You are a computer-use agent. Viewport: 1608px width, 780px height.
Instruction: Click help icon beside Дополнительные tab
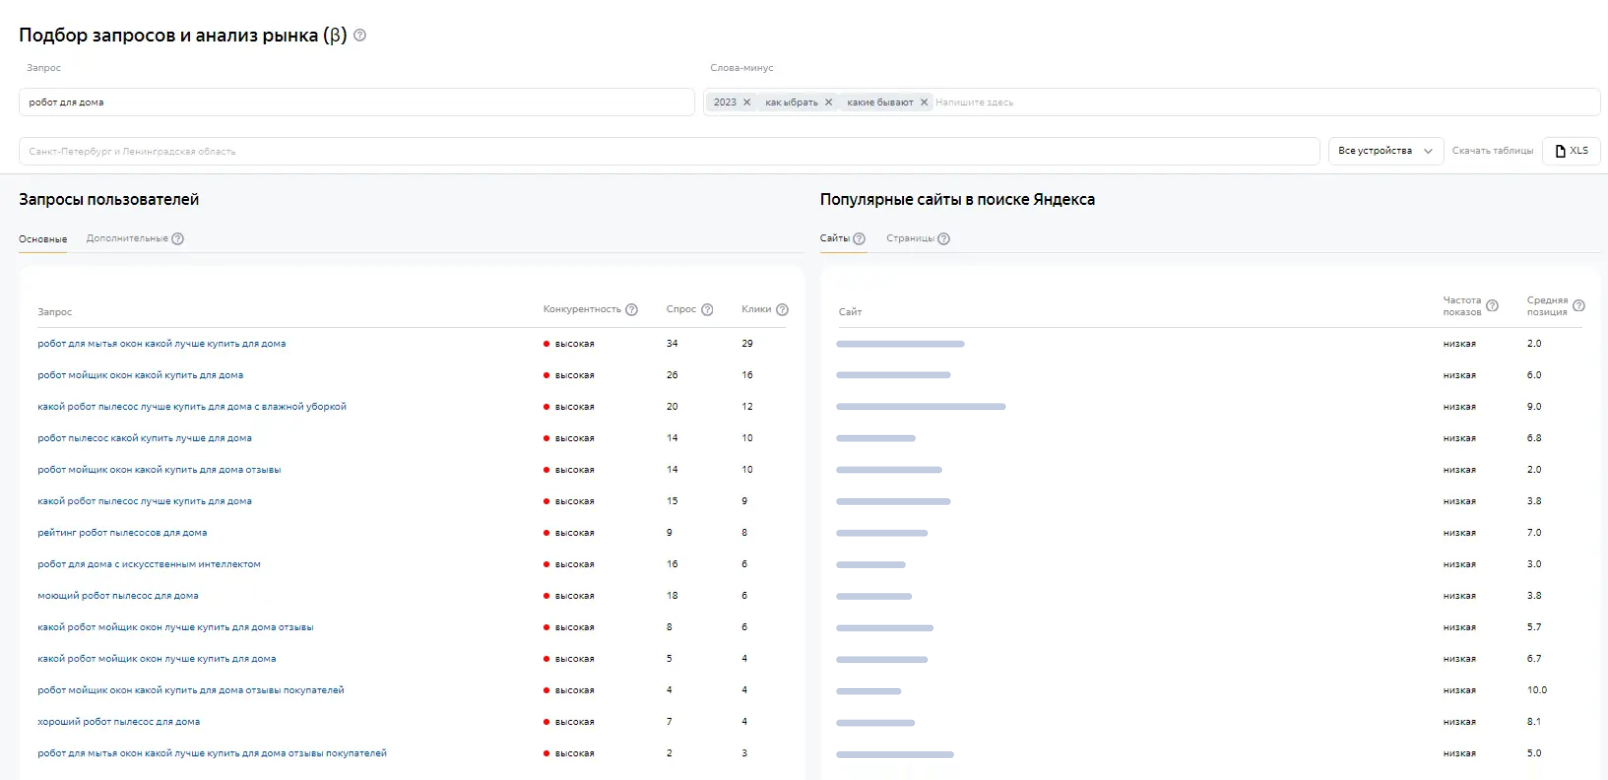click(178, 239)
